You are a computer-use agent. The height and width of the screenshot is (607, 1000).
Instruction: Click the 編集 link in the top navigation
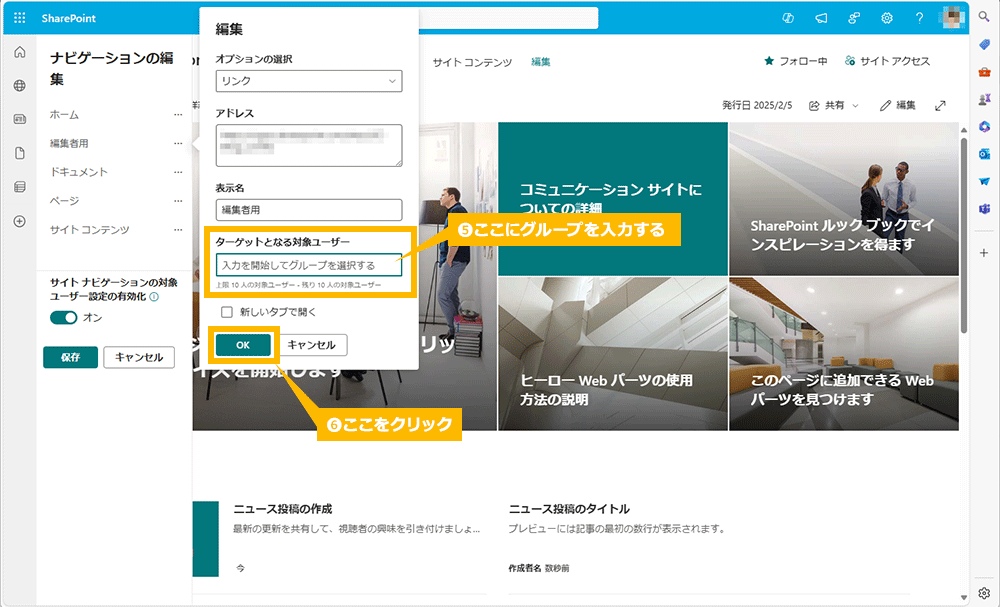541,62
